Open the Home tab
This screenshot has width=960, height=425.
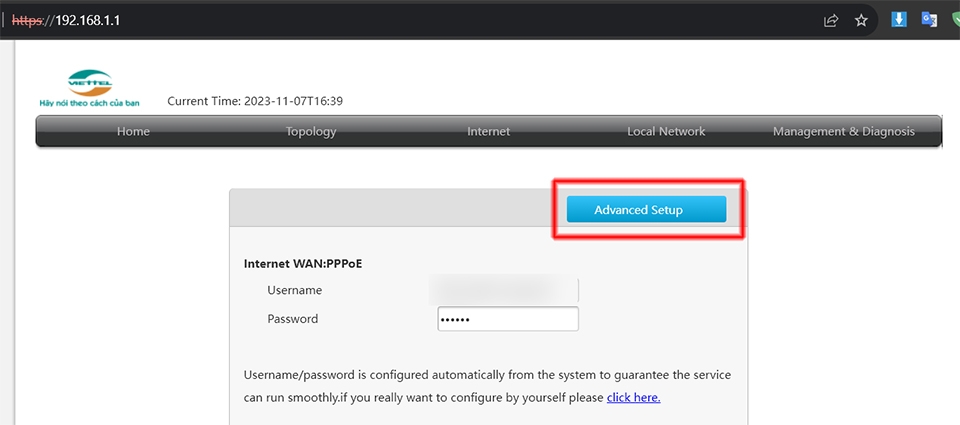point(133,131)
